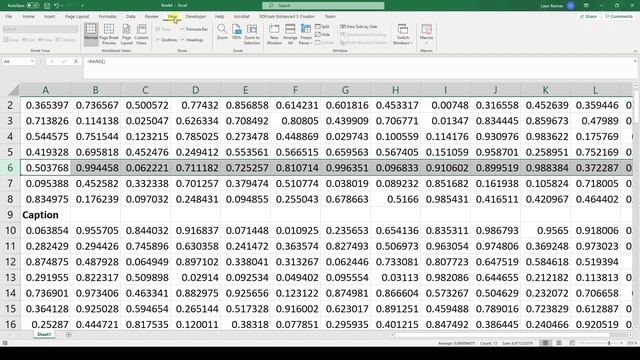Open the File tab
Image resolution: width=640 pixels, height=360 pixels.
[9, 16]
